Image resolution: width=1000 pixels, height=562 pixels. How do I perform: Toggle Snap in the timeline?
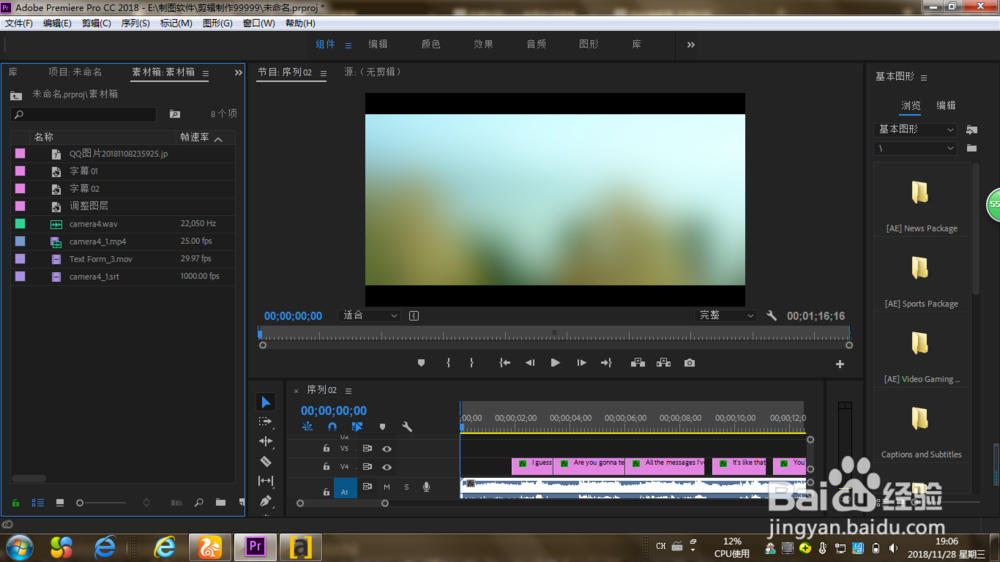tap(332, 427)
